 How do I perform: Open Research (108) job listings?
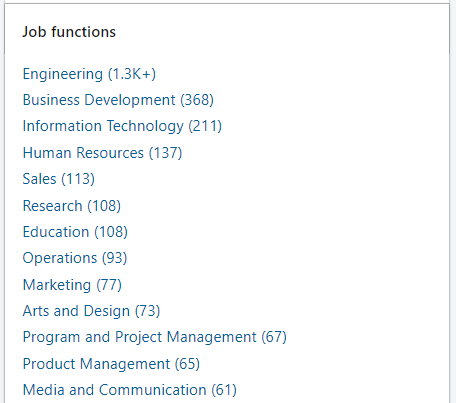(72, 206)
